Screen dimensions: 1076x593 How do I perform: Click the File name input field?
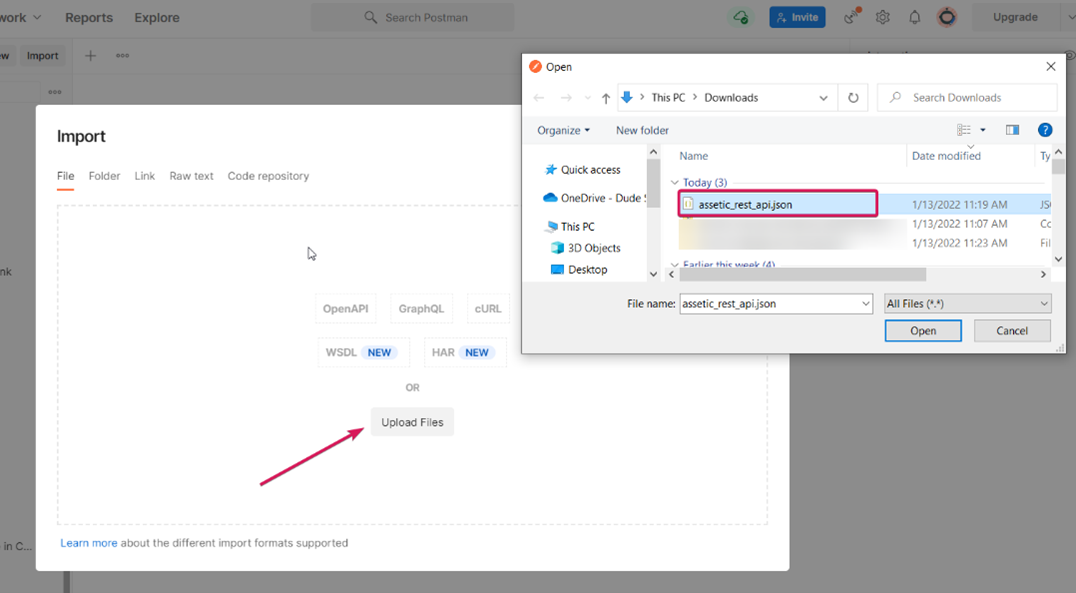point(769,303)
